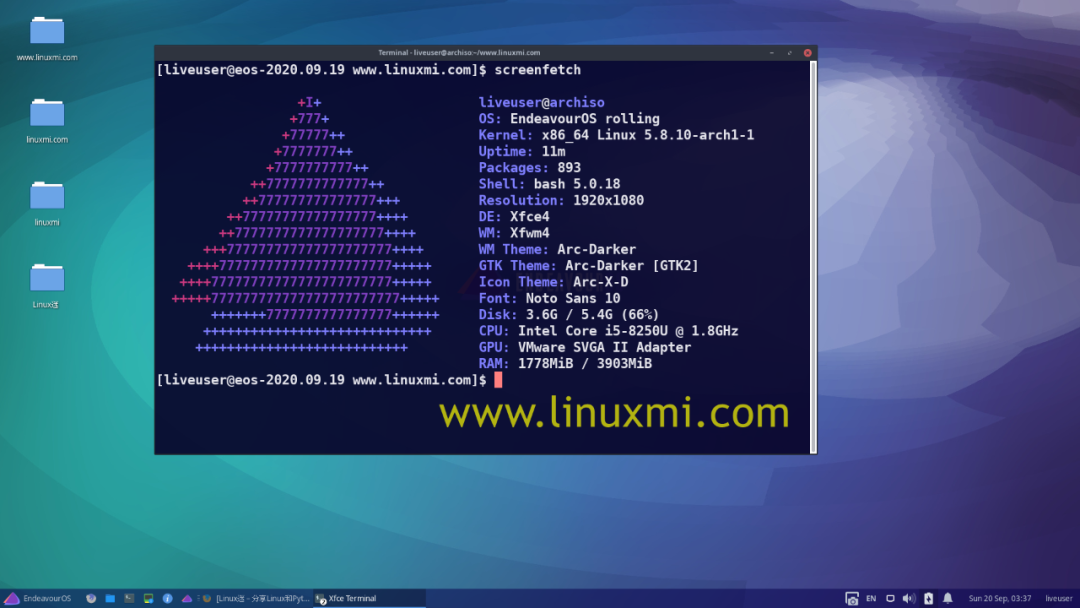
Task: Click GTK Theme 'Arc-Darker [GTK2]' value
Action: click(x=632, y=266)
